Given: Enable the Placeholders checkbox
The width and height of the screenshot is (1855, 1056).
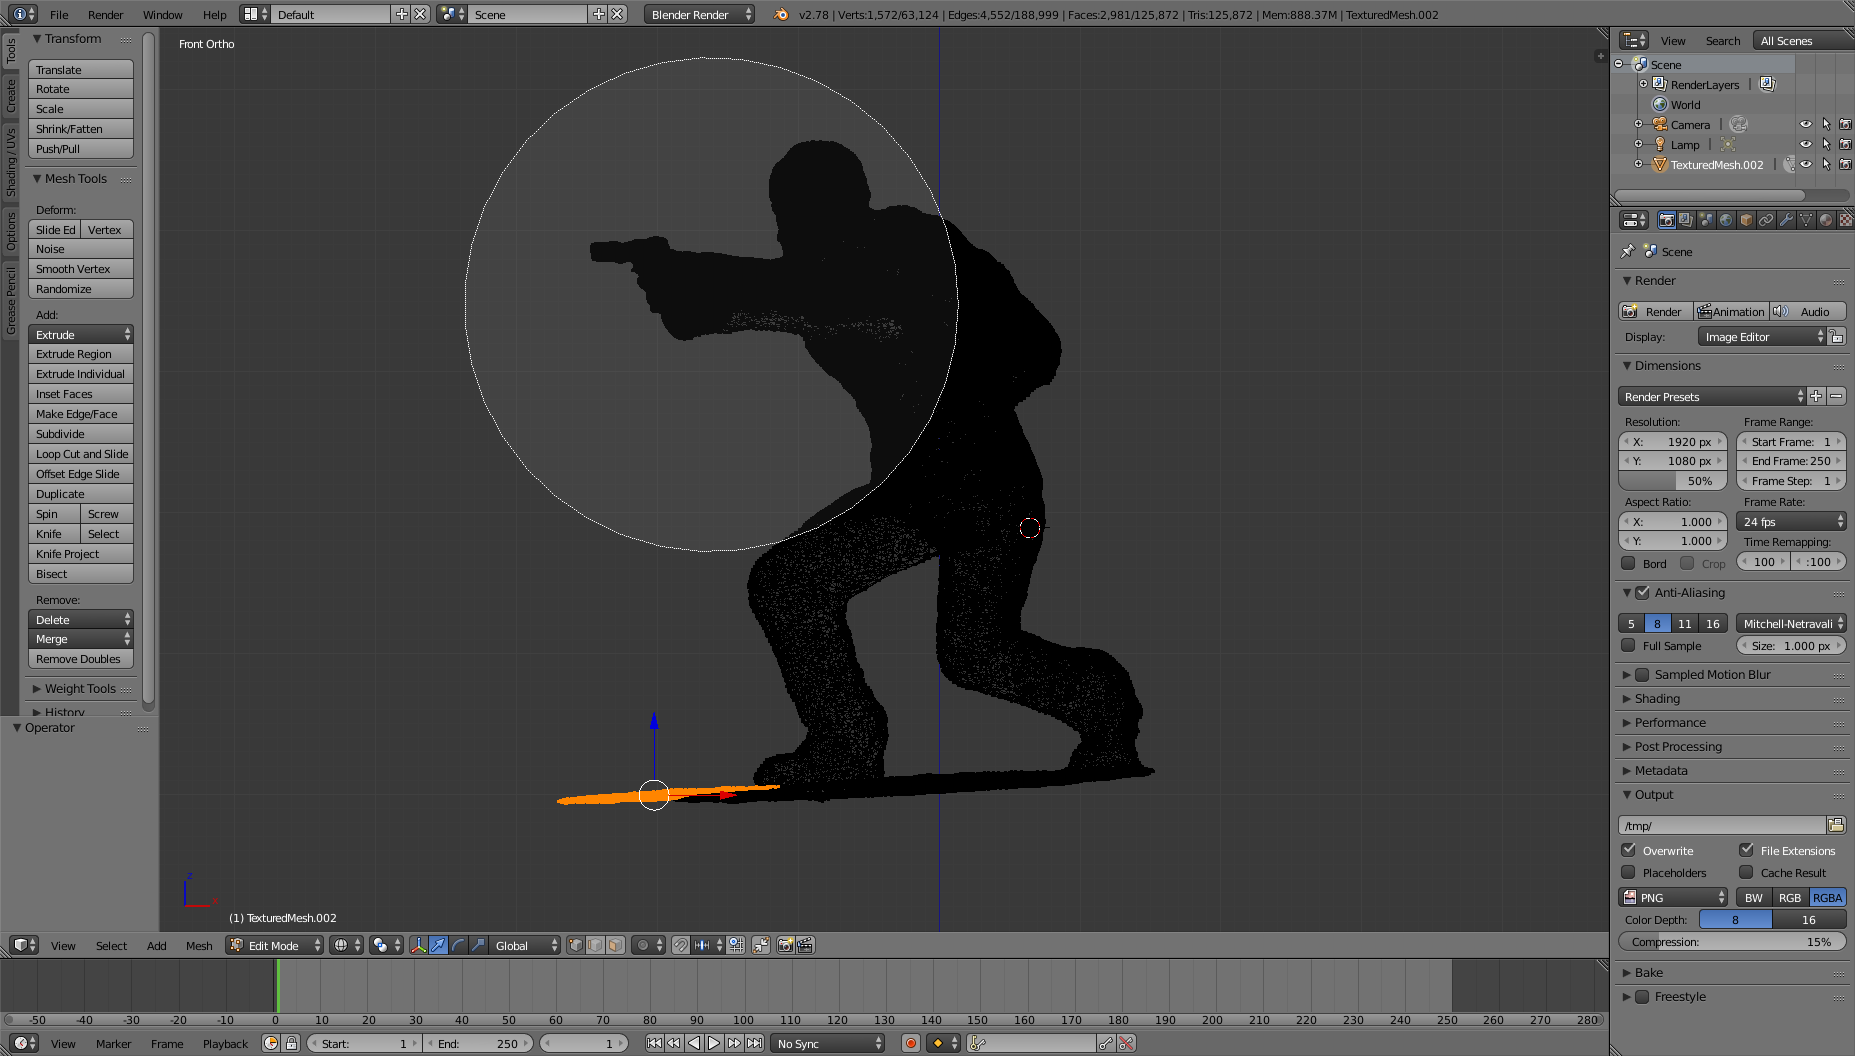Looking at the screenshot, I should pyautogui.click(x=1628, y=872).
